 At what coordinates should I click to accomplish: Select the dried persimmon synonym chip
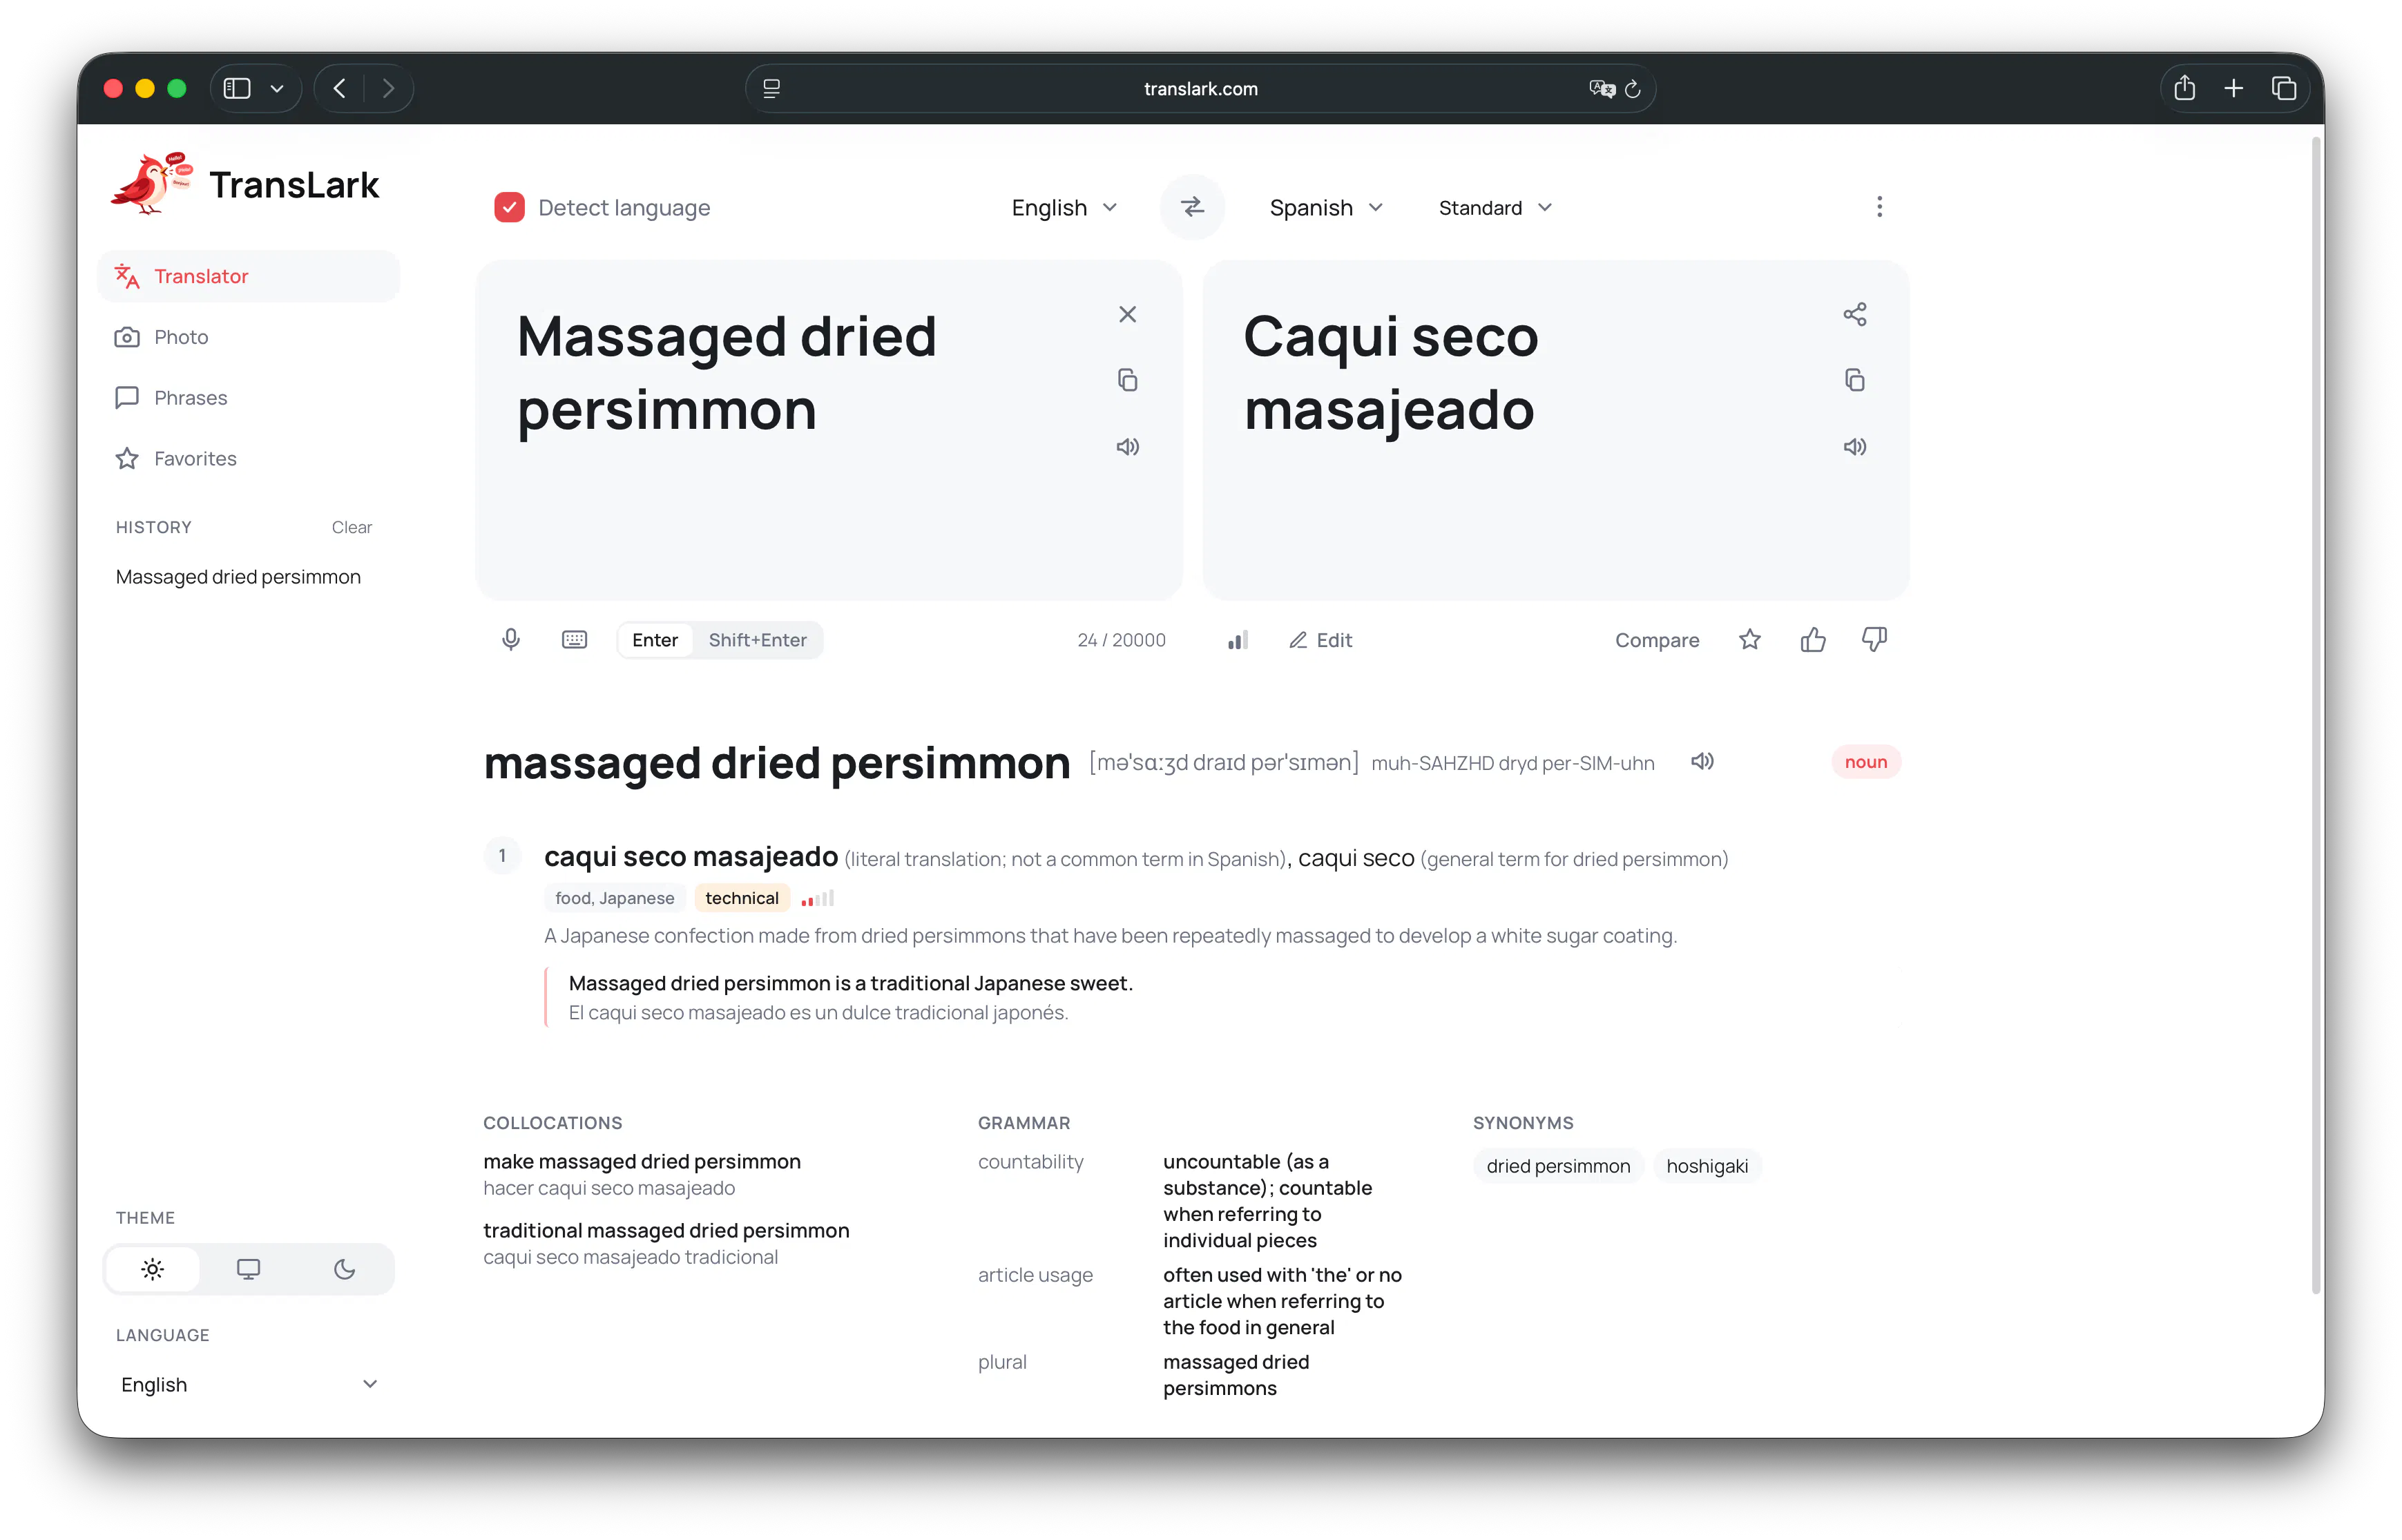(x=1557, y=1166)
